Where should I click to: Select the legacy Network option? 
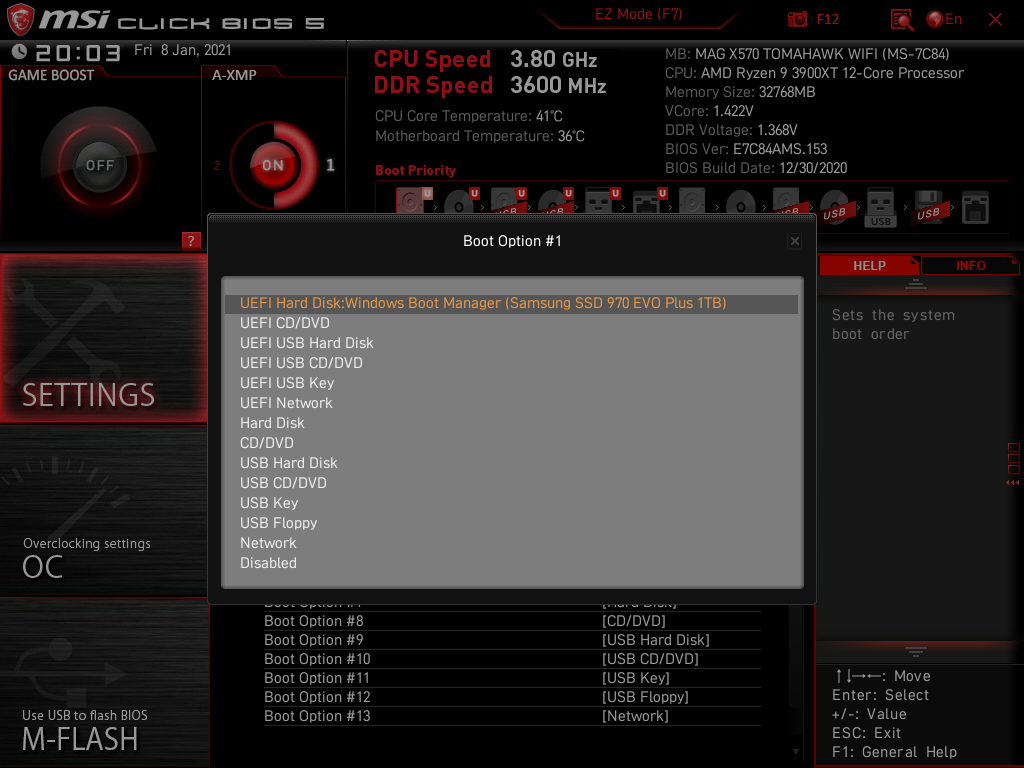pyautogui.click(x=511, y=543)
